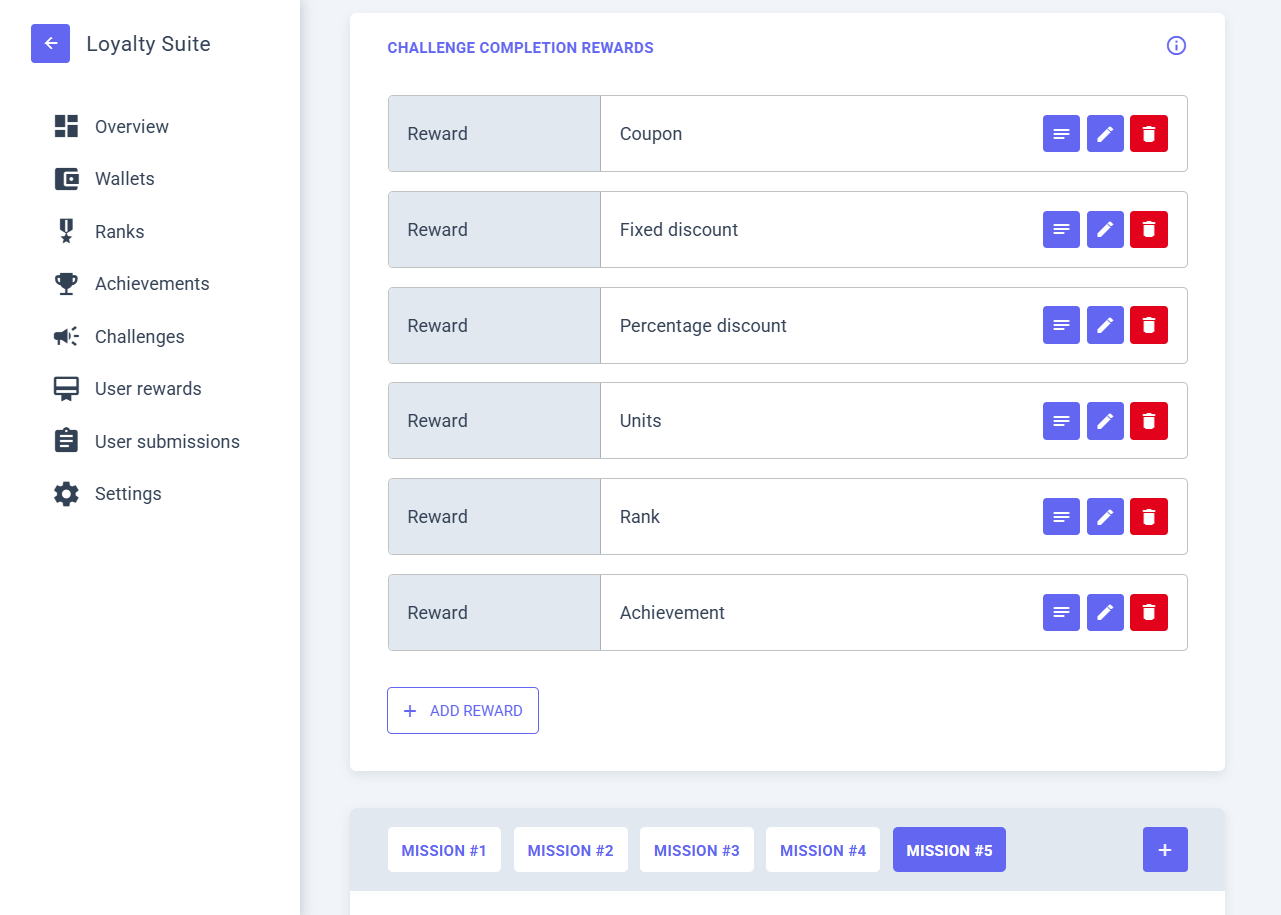Select the Achievement reward name text
The height and width of the screenshot is (915, 1281).
coord(672,613)
